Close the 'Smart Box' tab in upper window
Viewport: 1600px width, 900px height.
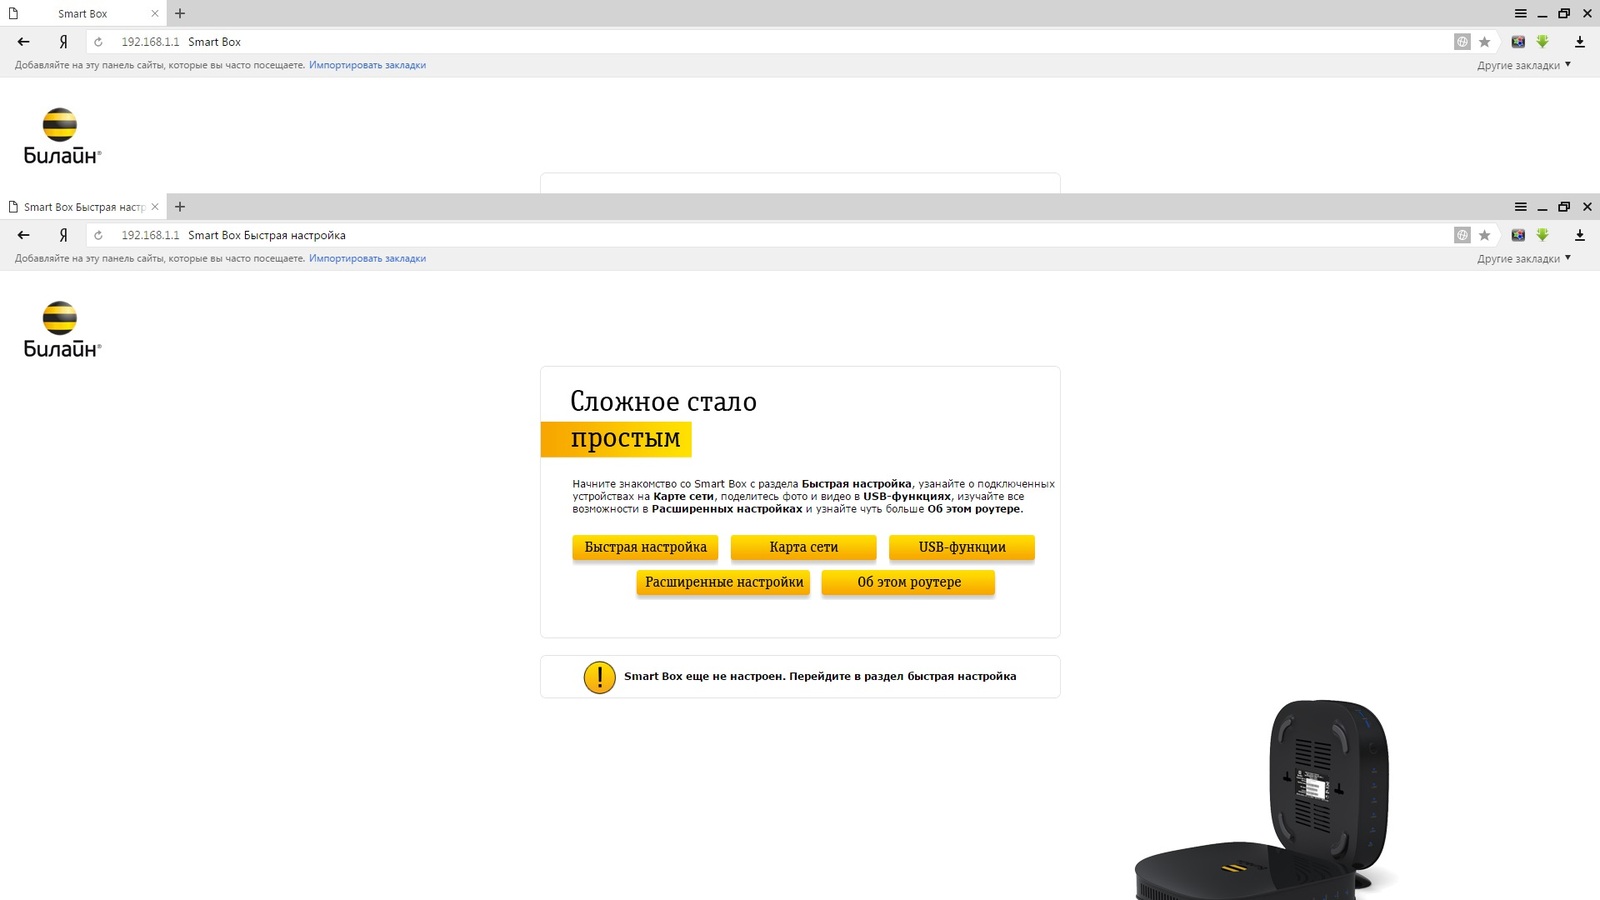(x=155, y=14)
